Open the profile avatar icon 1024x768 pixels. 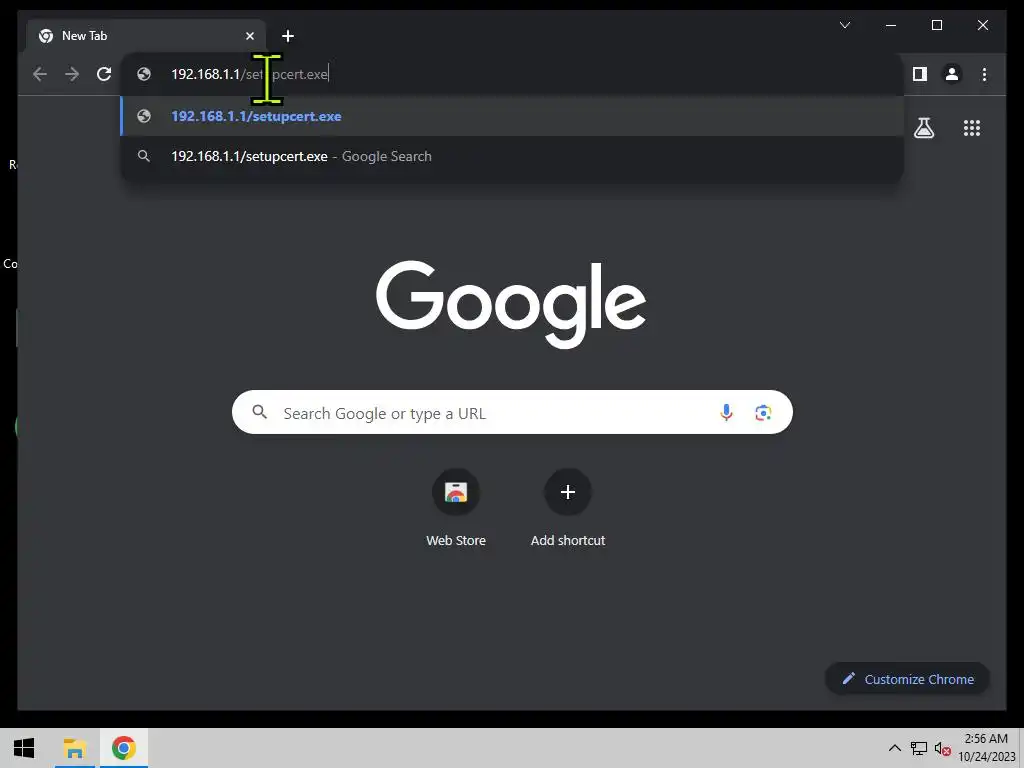tap(952, 74)
